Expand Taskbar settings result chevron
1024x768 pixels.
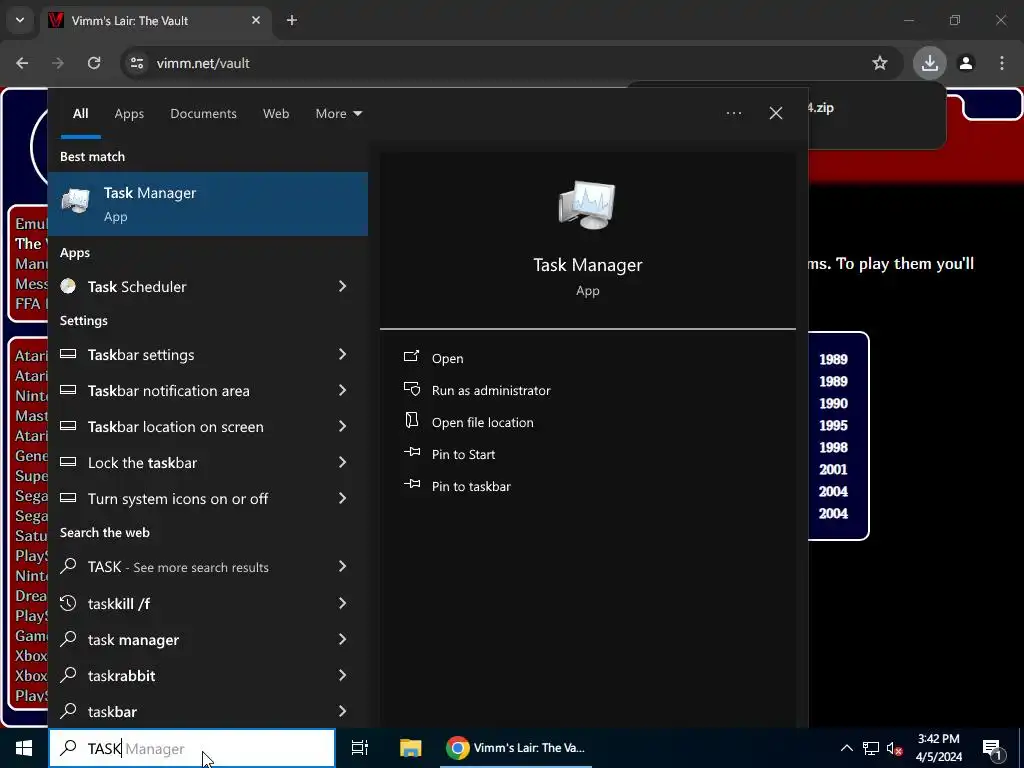coord(342,354)
